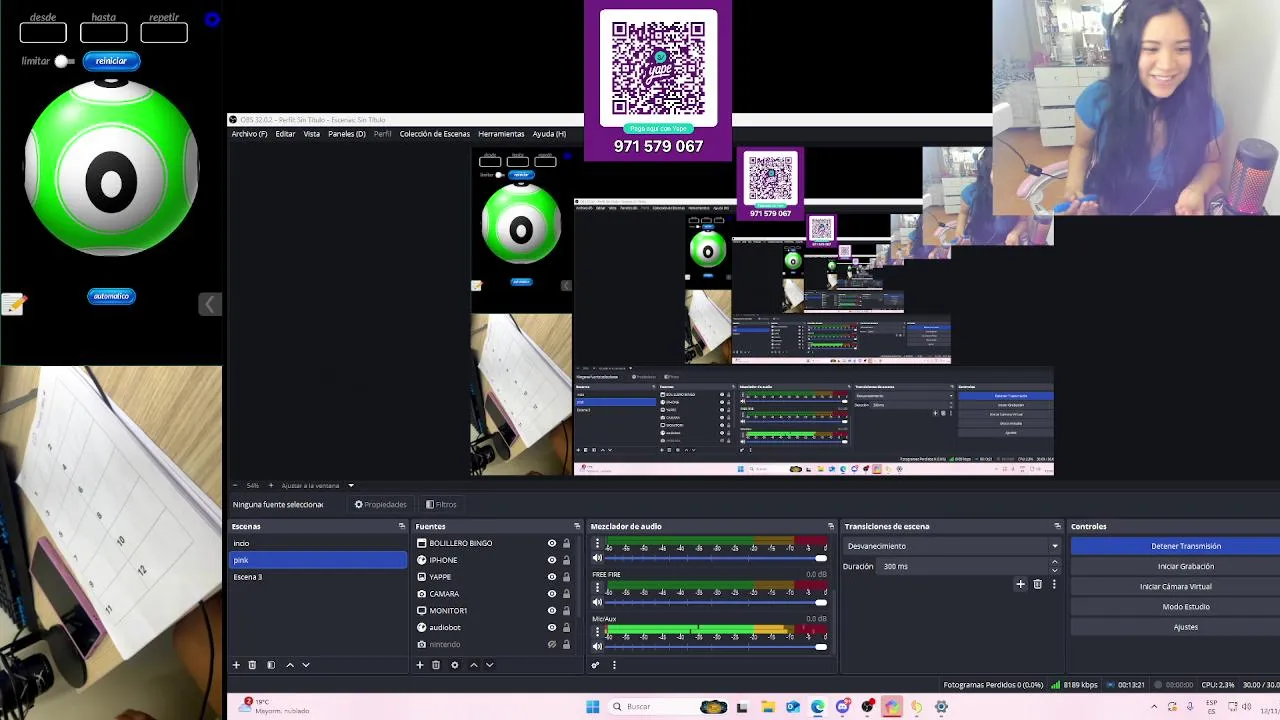Open advanced audio properties icon

(596, 665)
